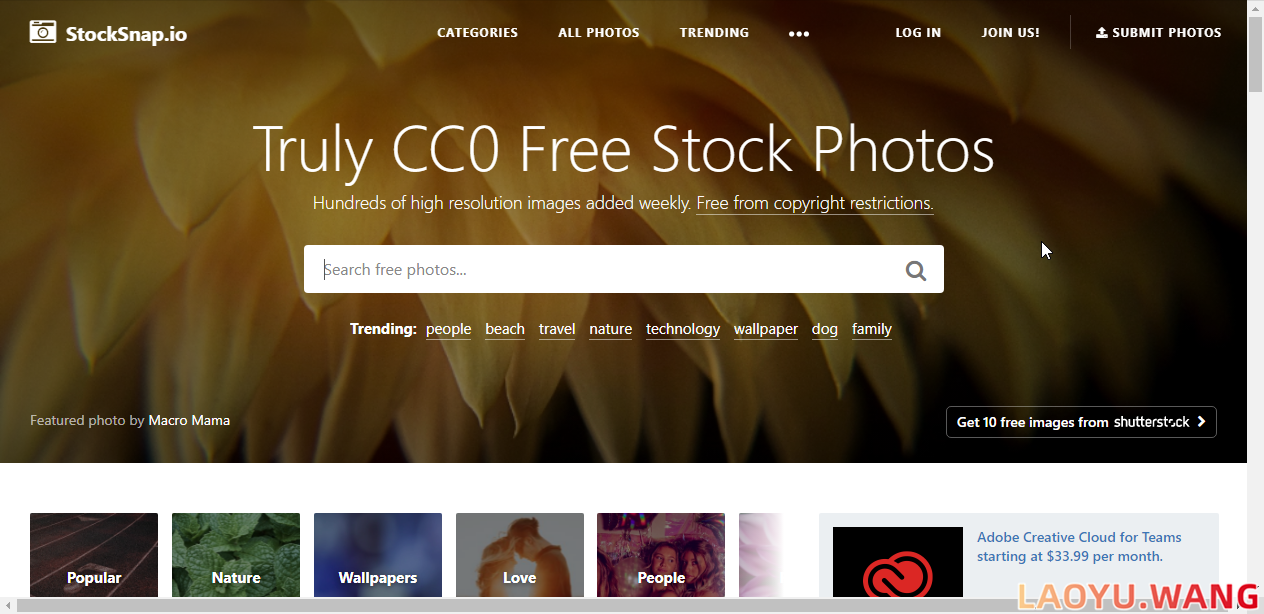Viewport: 1264px width, 614px height.
Task: Open 'Free from copyright restrictions' link
Action: coord(815,203)
